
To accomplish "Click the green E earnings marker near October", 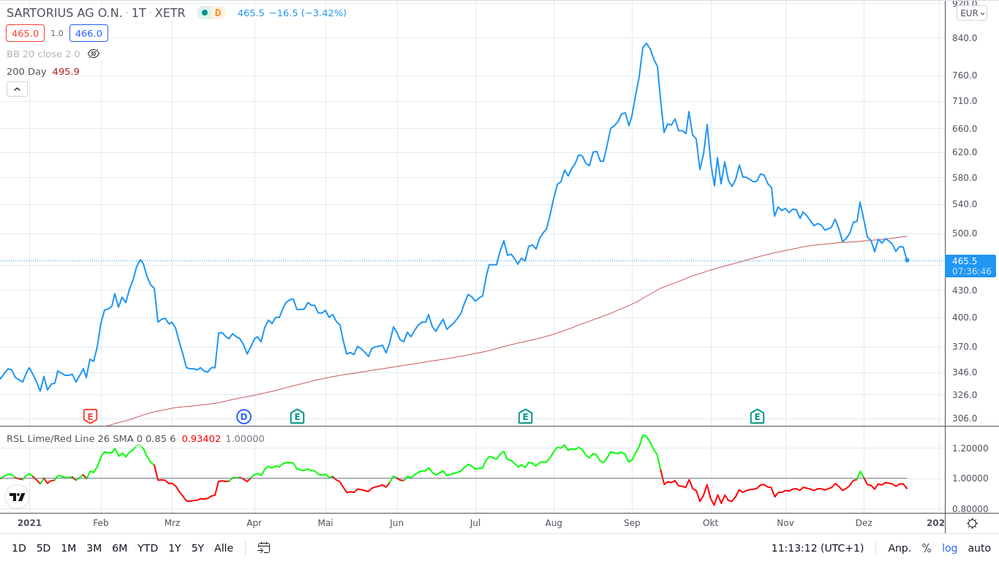I will coord(757,416).
